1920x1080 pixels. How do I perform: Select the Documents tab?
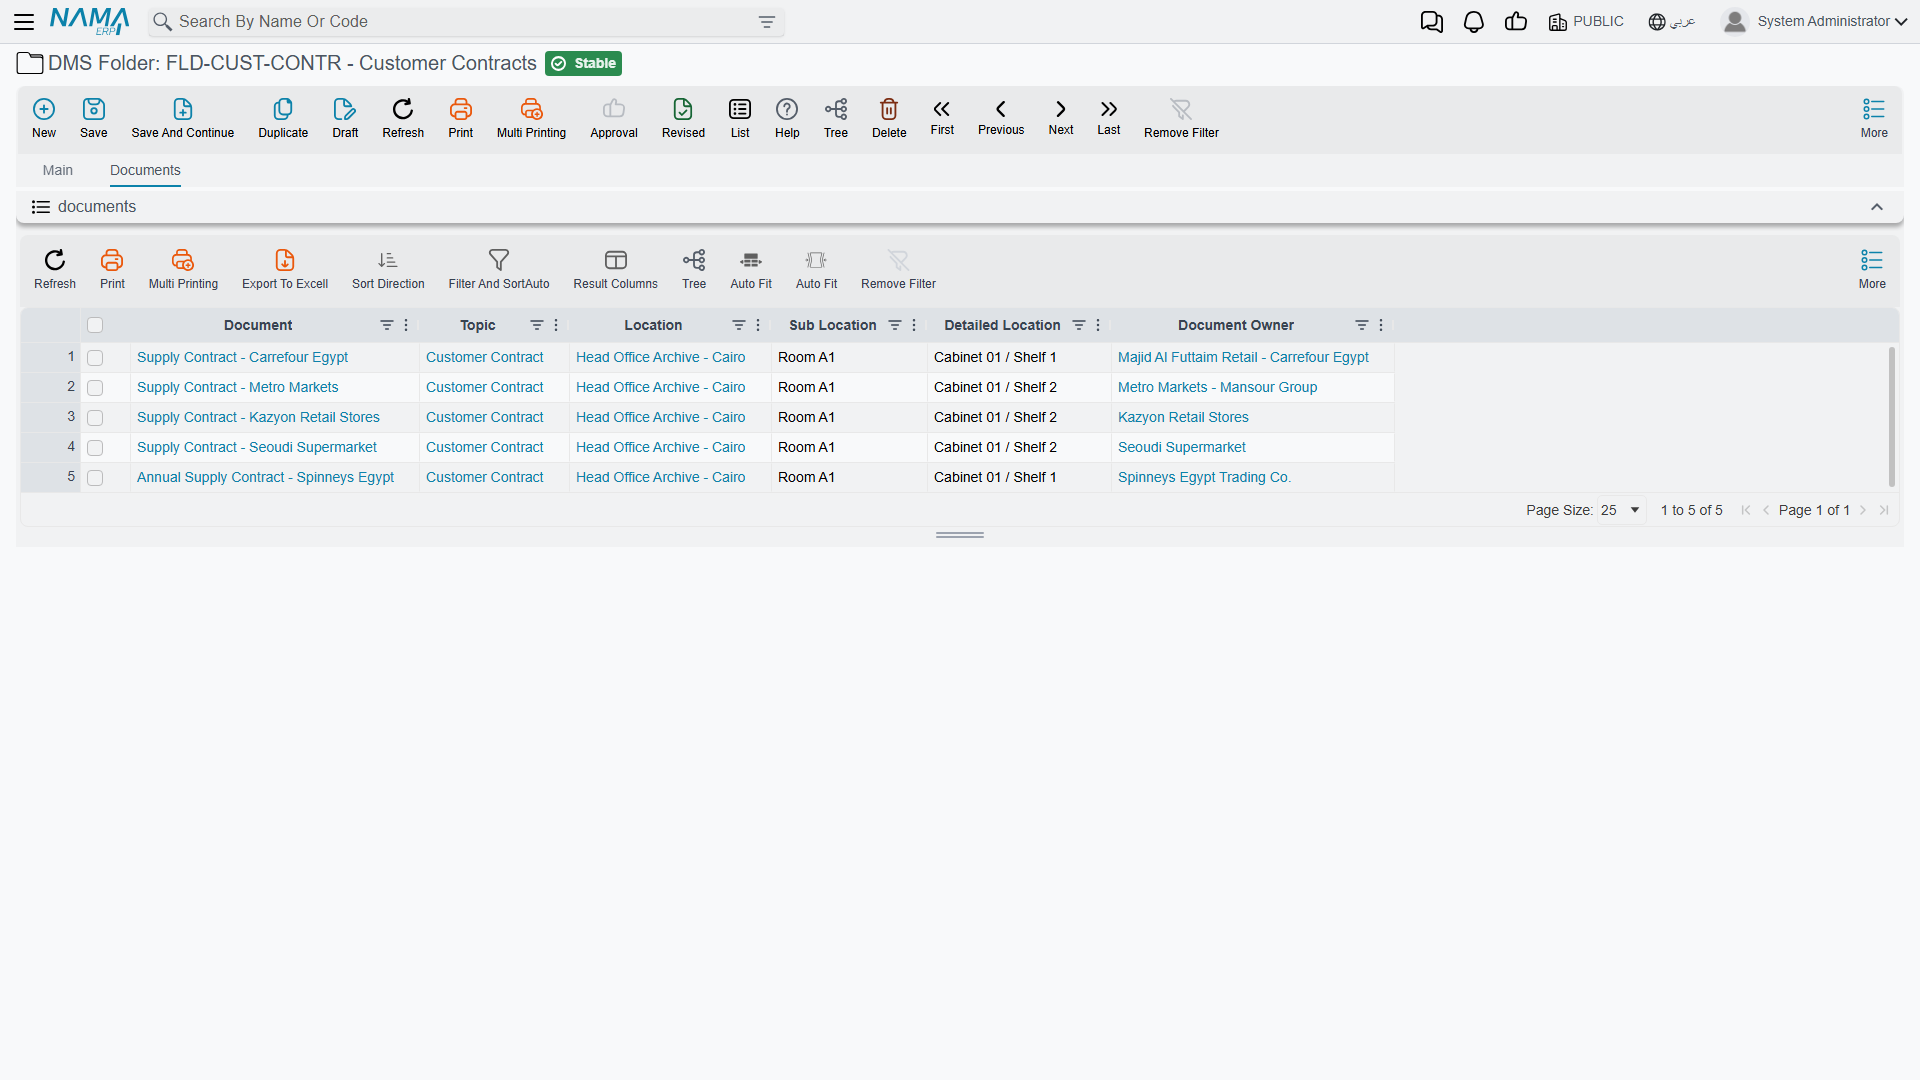pos(145,170)
